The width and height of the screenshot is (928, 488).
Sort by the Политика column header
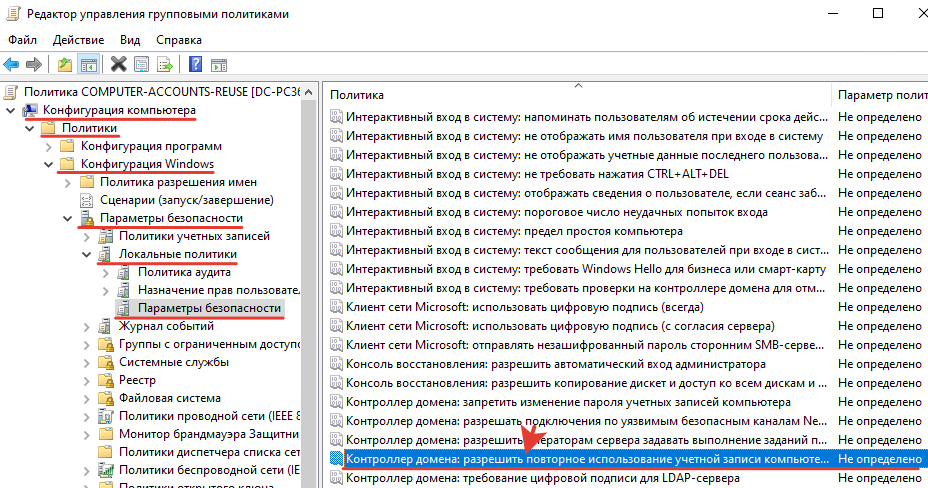click(x=357, y=95)
